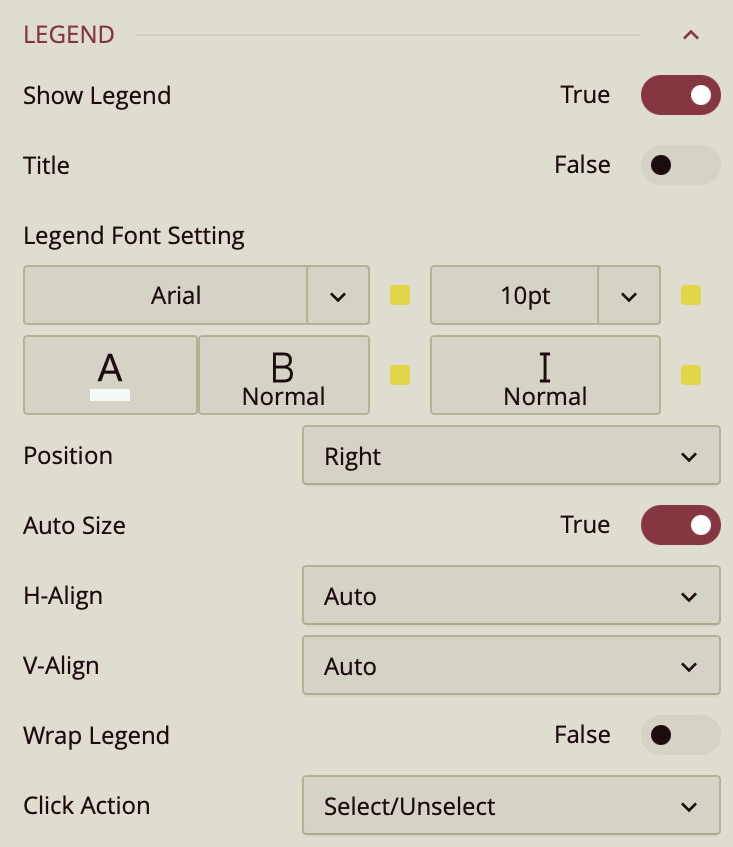Disable the Auto Size toggle
The height and width of the screenshot is (847, 733).
pyautogui.click(x=680, y=525)
